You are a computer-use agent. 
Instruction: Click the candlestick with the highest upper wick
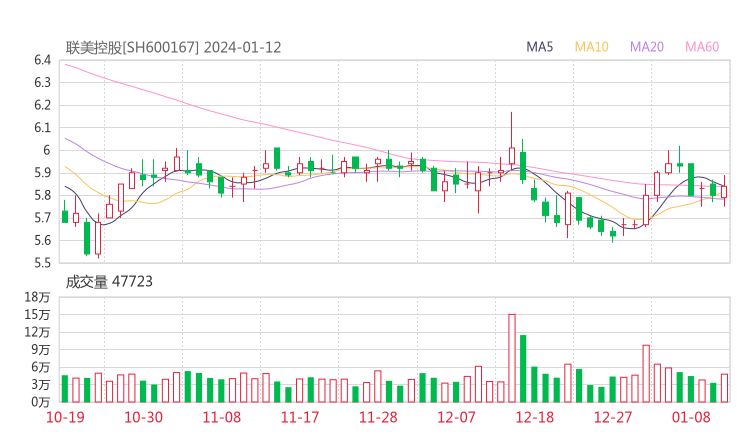tap(512, 140)
